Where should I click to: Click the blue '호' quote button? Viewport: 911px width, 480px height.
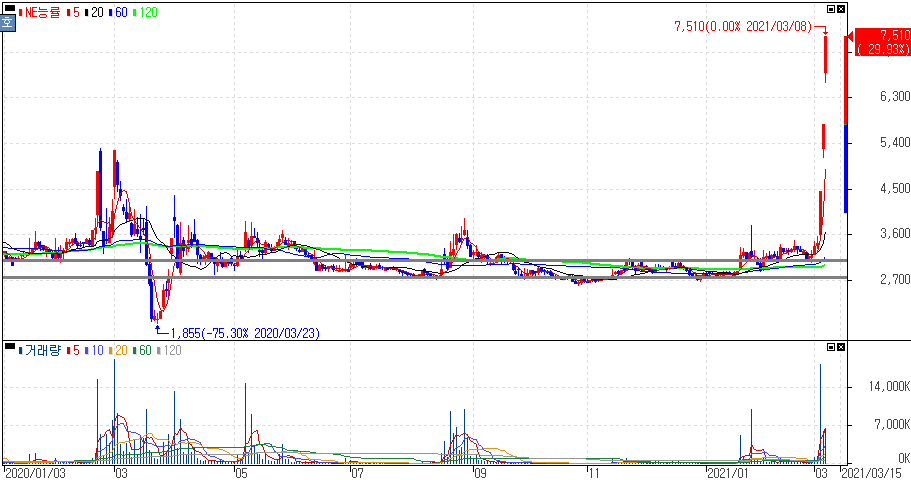(x=8, y=23)
